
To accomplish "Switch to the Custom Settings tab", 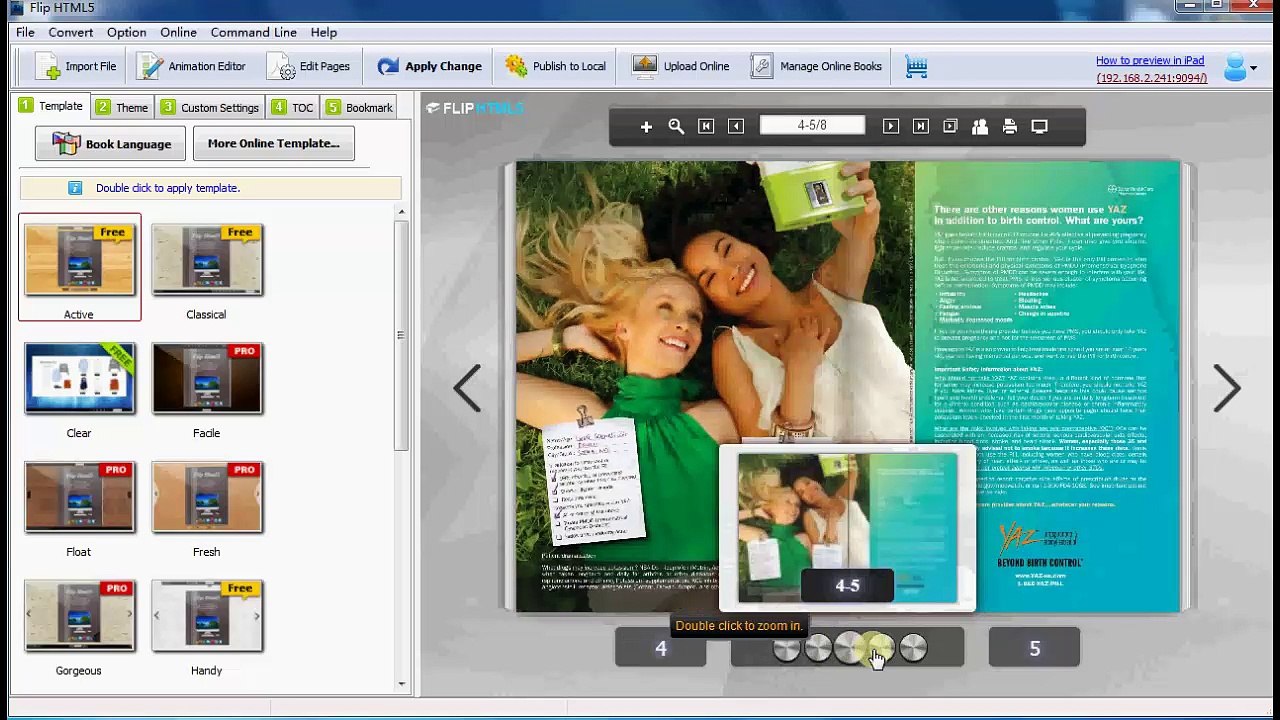I will click(210, 107).
